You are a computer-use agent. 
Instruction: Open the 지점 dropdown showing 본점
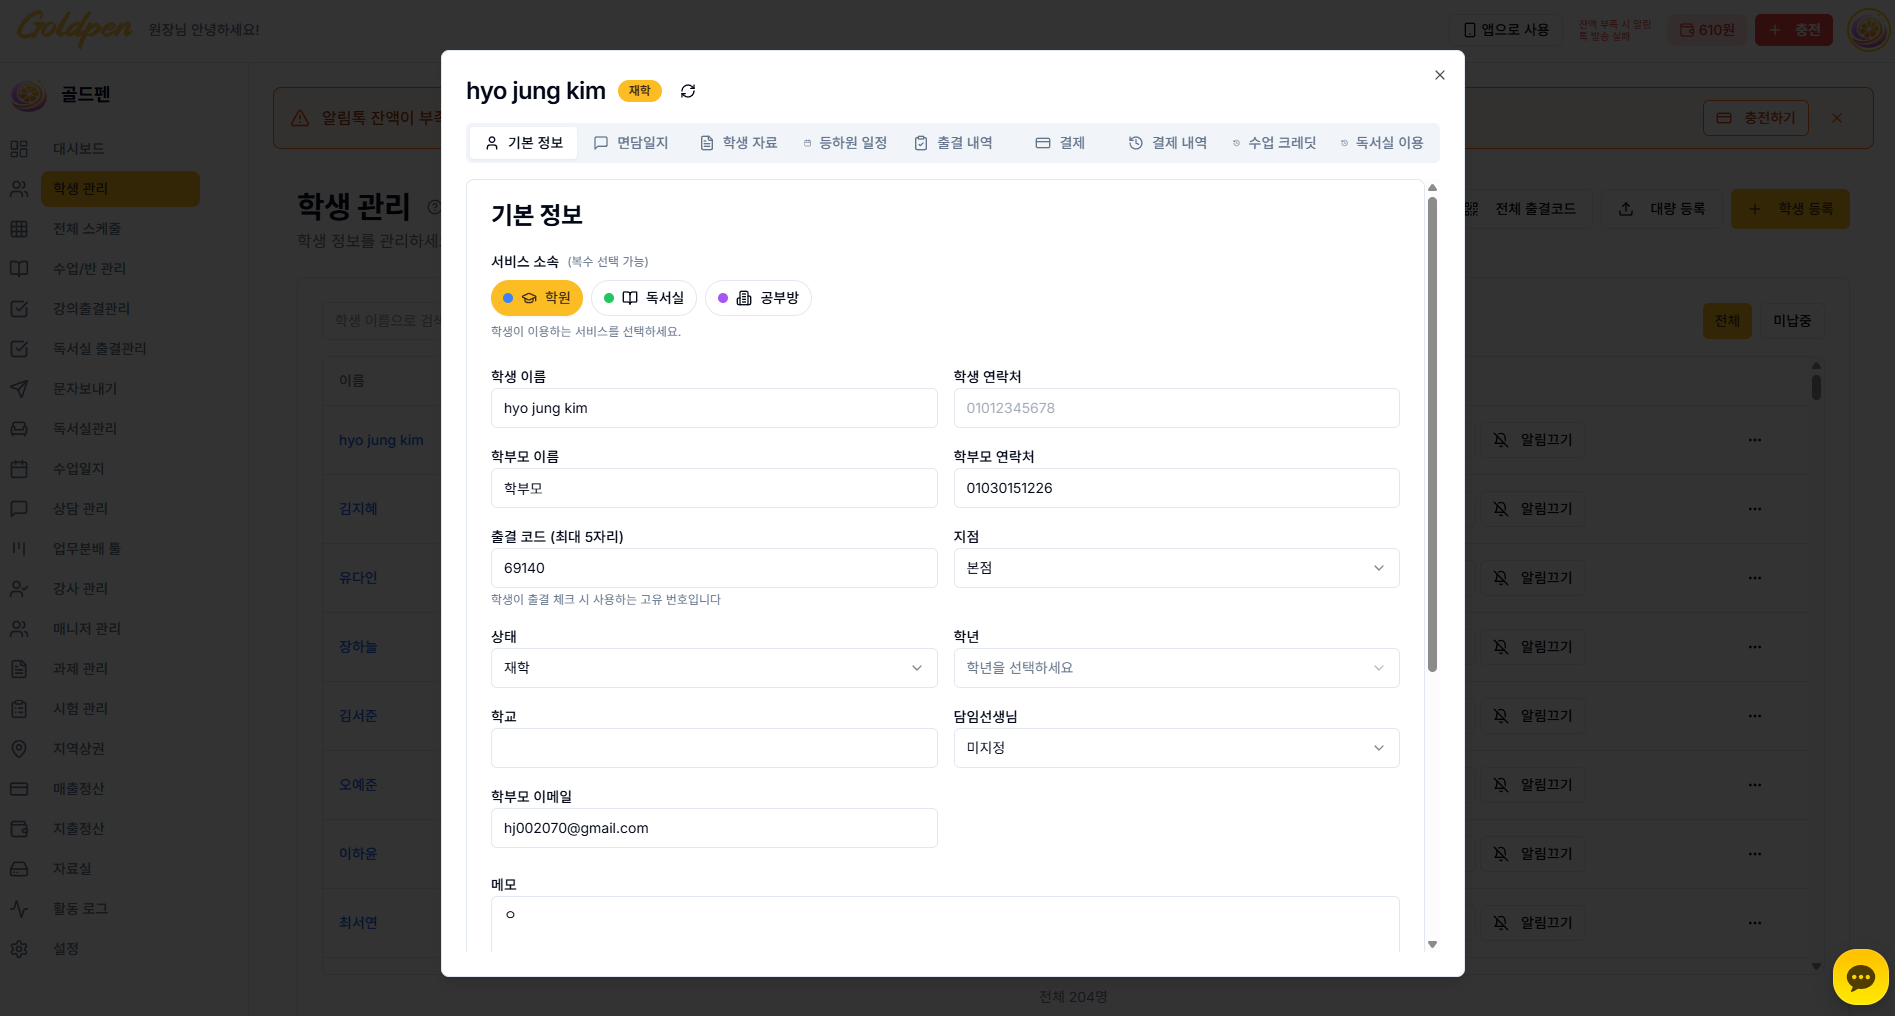1175,567
